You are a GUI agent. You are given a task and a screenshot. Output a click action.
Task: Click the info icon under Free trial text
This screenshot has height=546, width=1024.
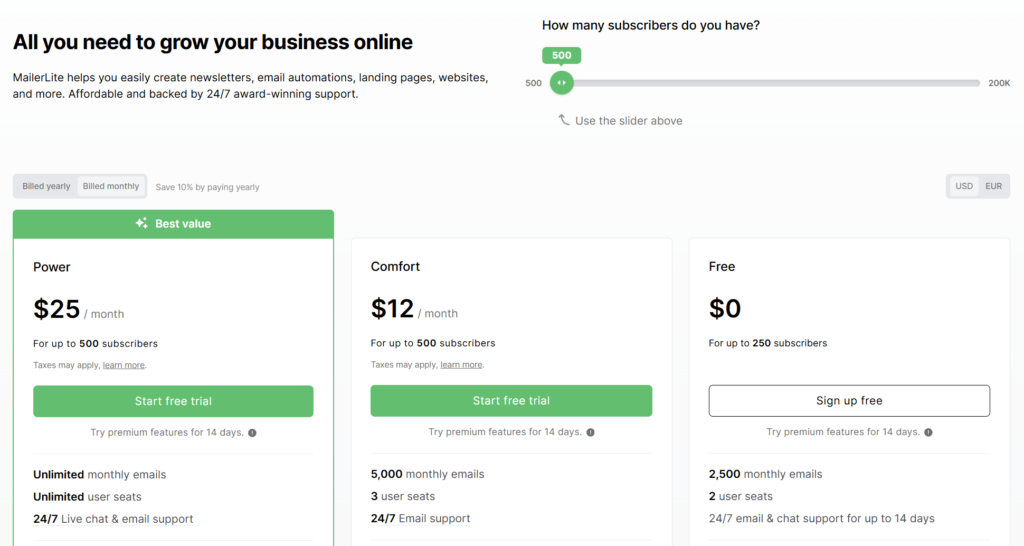tap(928, 432)
